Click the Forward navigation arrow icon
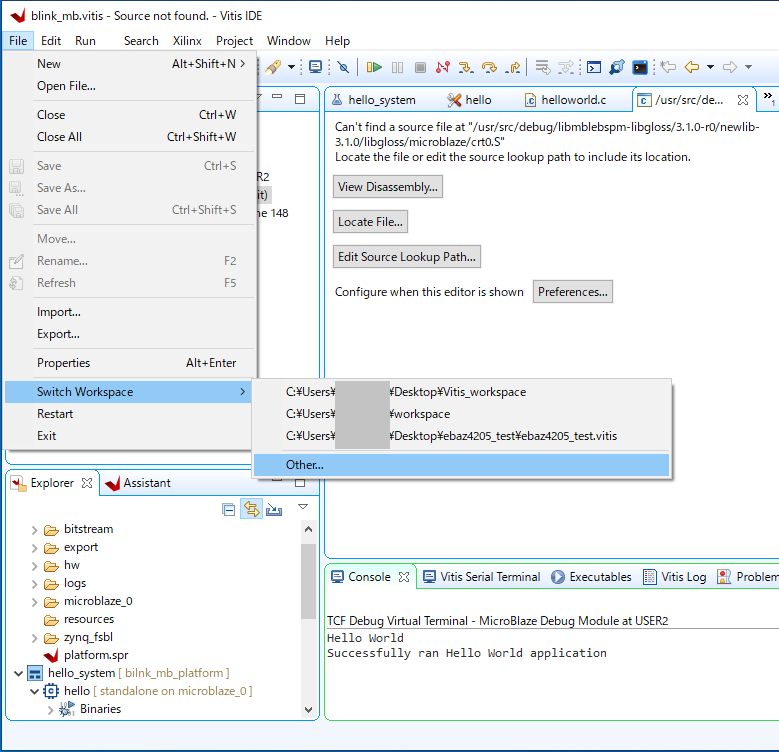The image size is (779, 752). [730, 67]
